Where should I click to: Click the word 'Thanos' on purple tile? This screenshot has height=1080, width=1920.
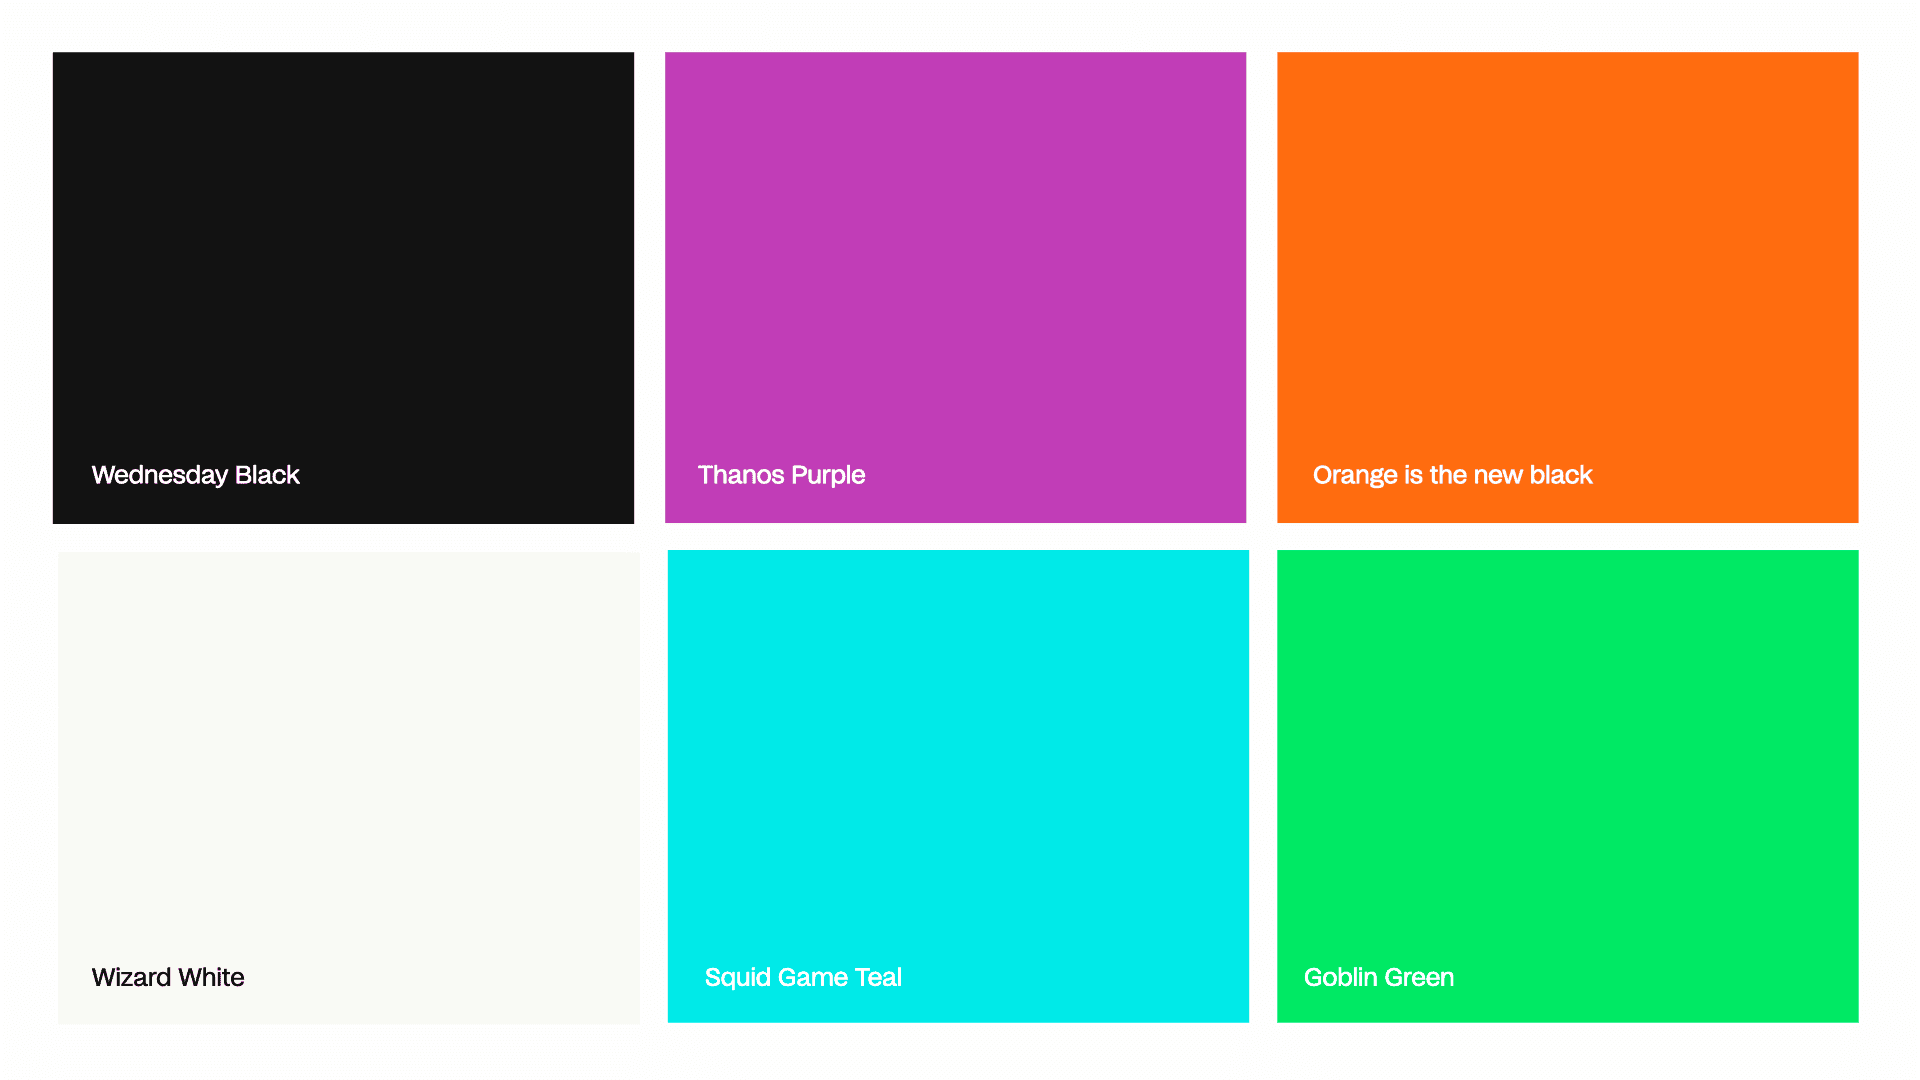click(x=741, y=475)
